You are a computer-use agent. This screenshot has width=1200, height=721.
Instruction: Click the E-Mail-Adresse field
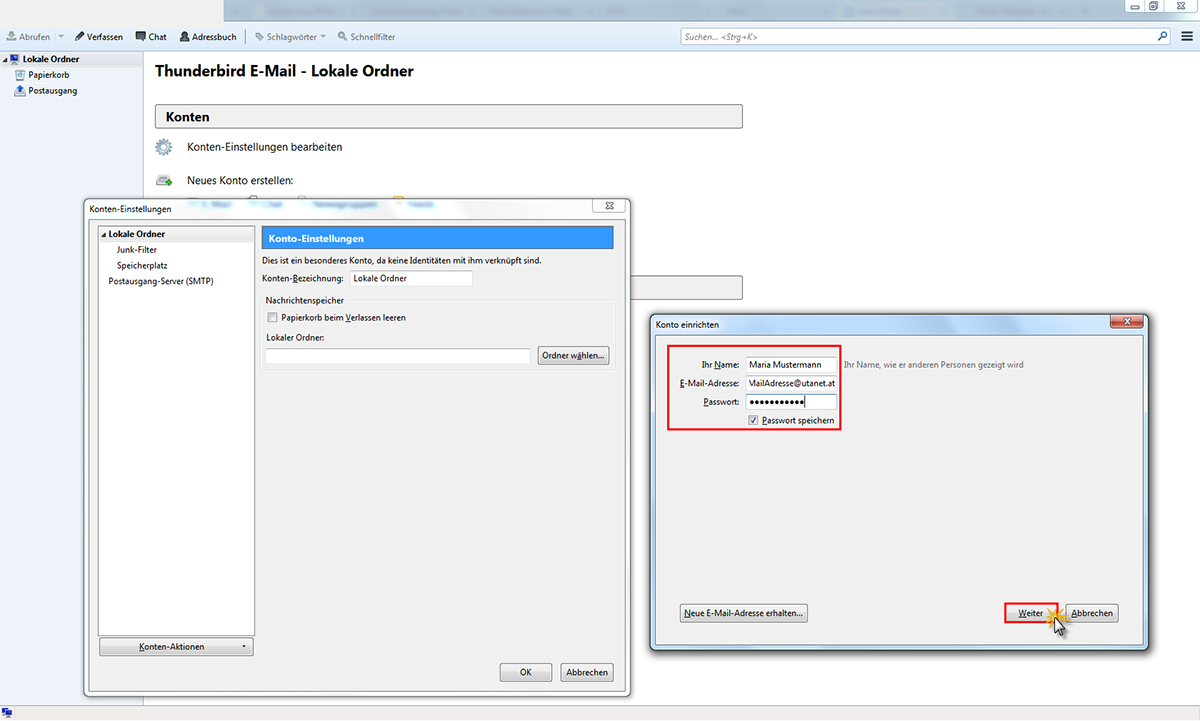pyautogui.click(x=790, y=383)
